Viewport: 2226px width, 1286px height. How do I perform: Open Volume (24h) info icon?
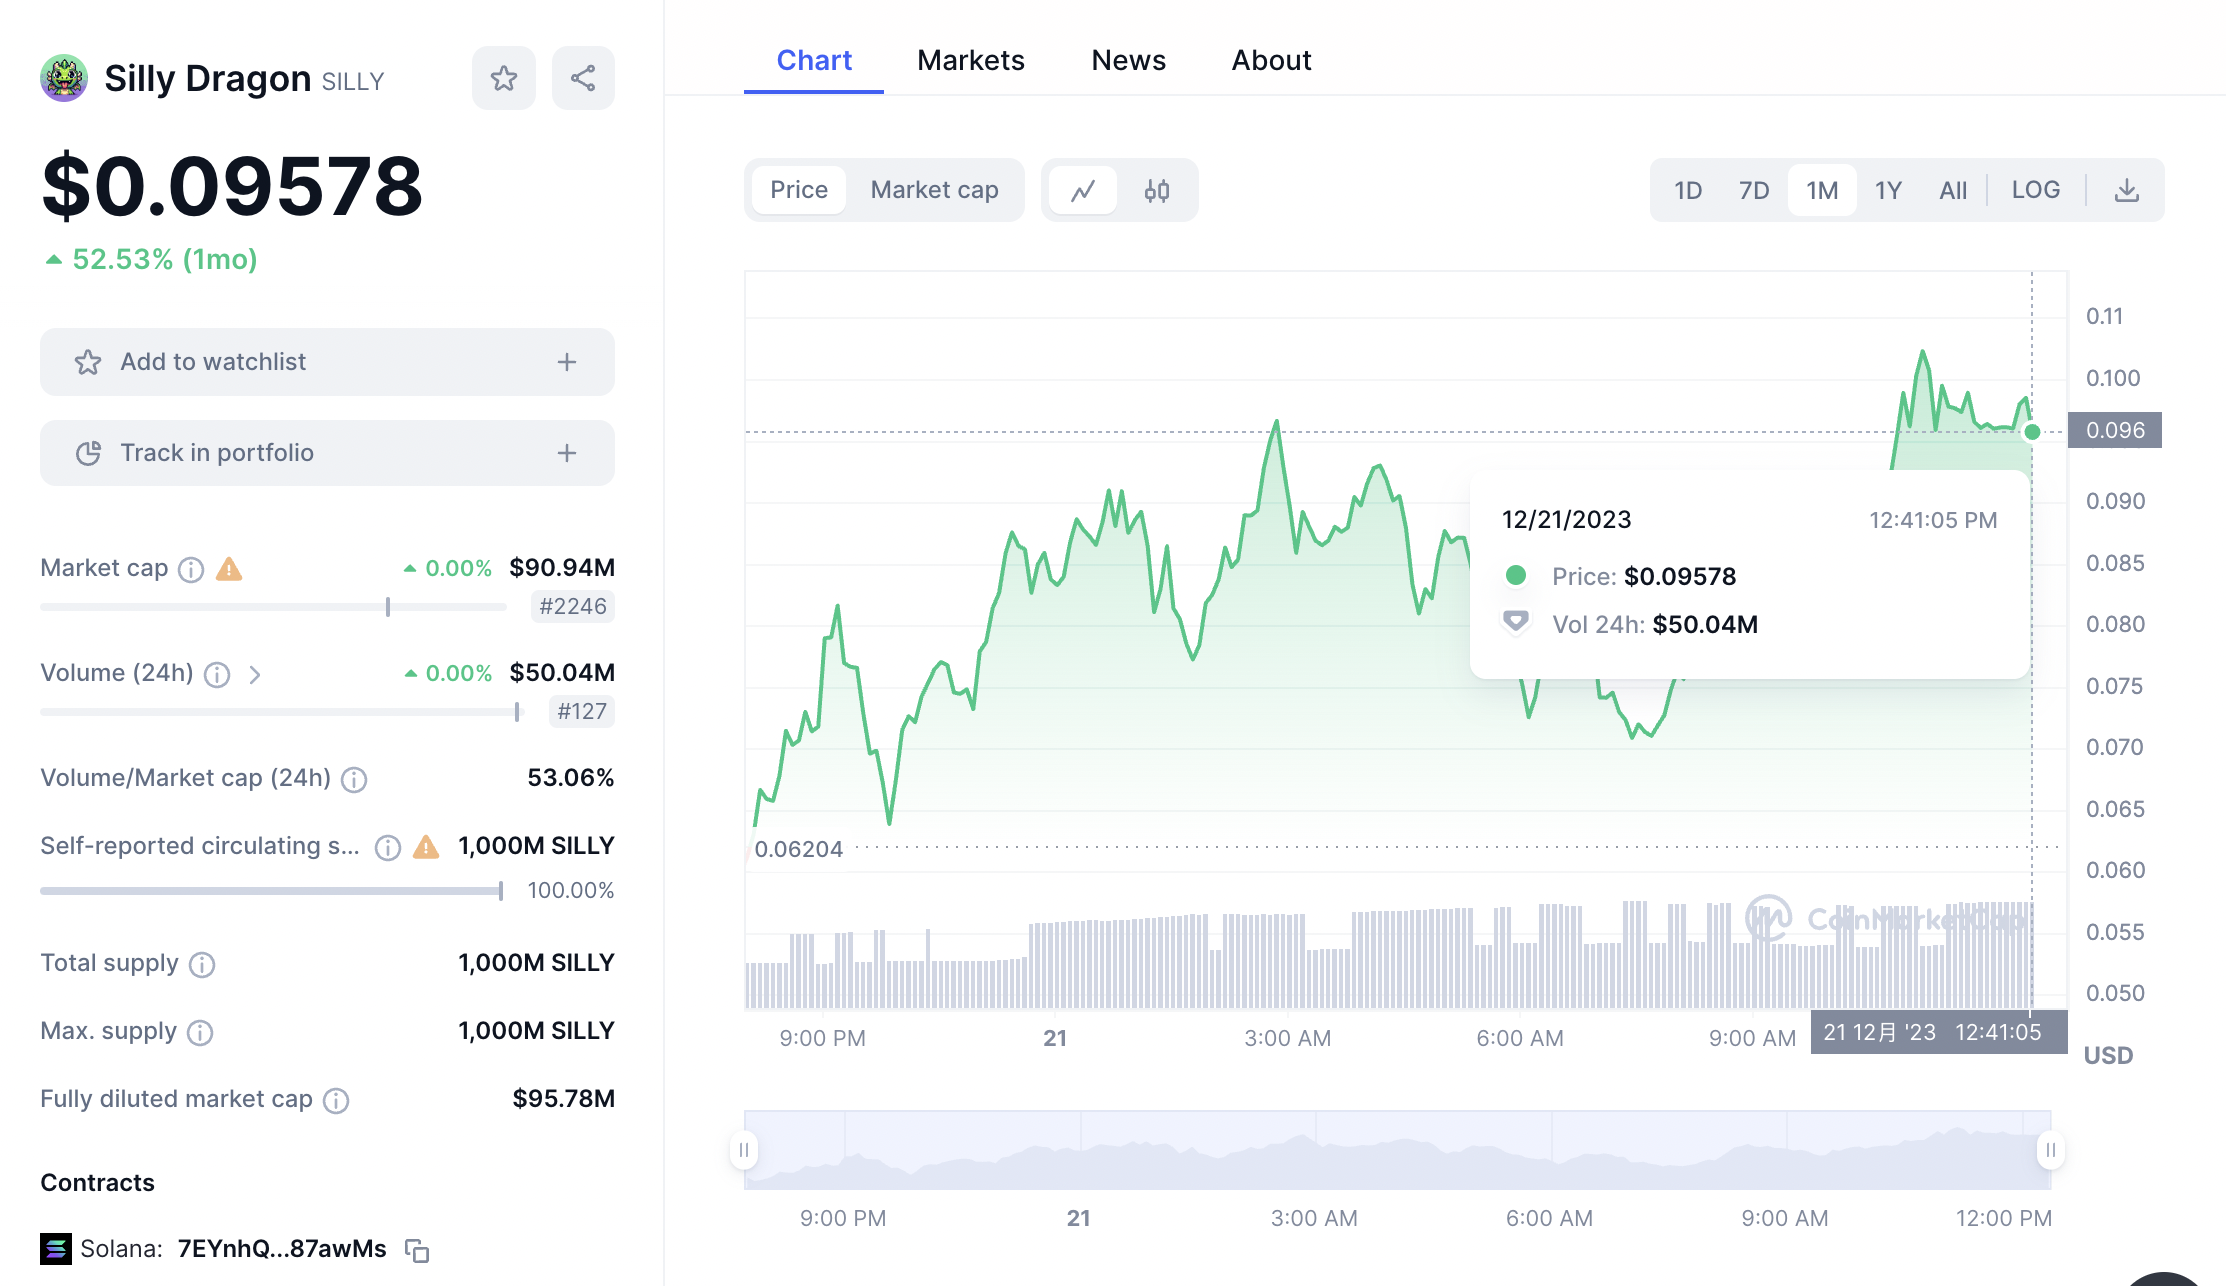[217, 675]
